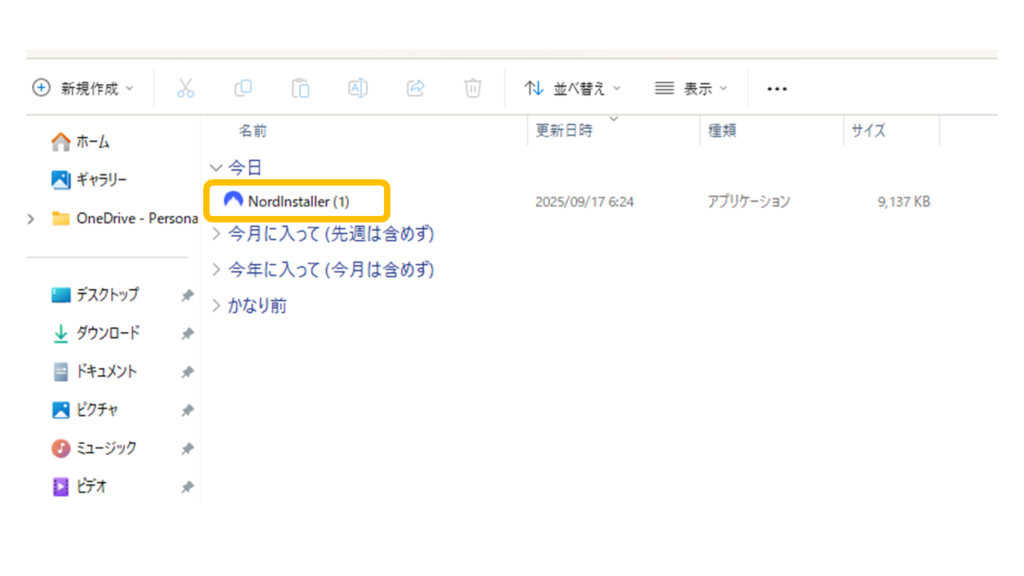
Task: Click the Share icon in toolbar
Action: (416, 88)
